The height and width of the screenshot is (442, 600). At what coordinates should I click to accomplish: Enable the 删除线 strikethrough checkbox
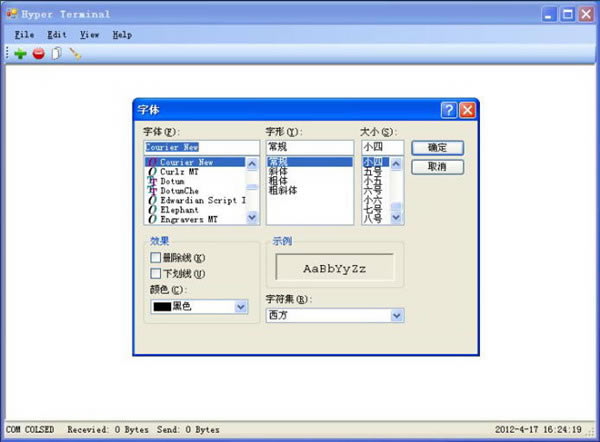pos(155,258)
